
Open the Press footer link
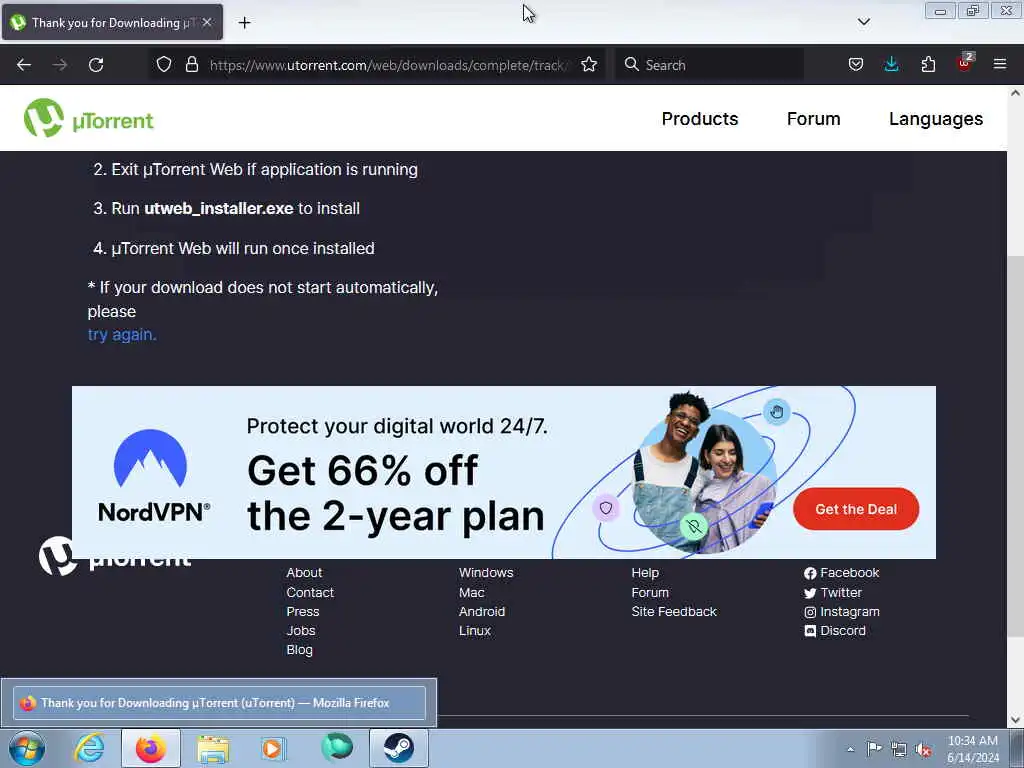[x=303, y=612]
